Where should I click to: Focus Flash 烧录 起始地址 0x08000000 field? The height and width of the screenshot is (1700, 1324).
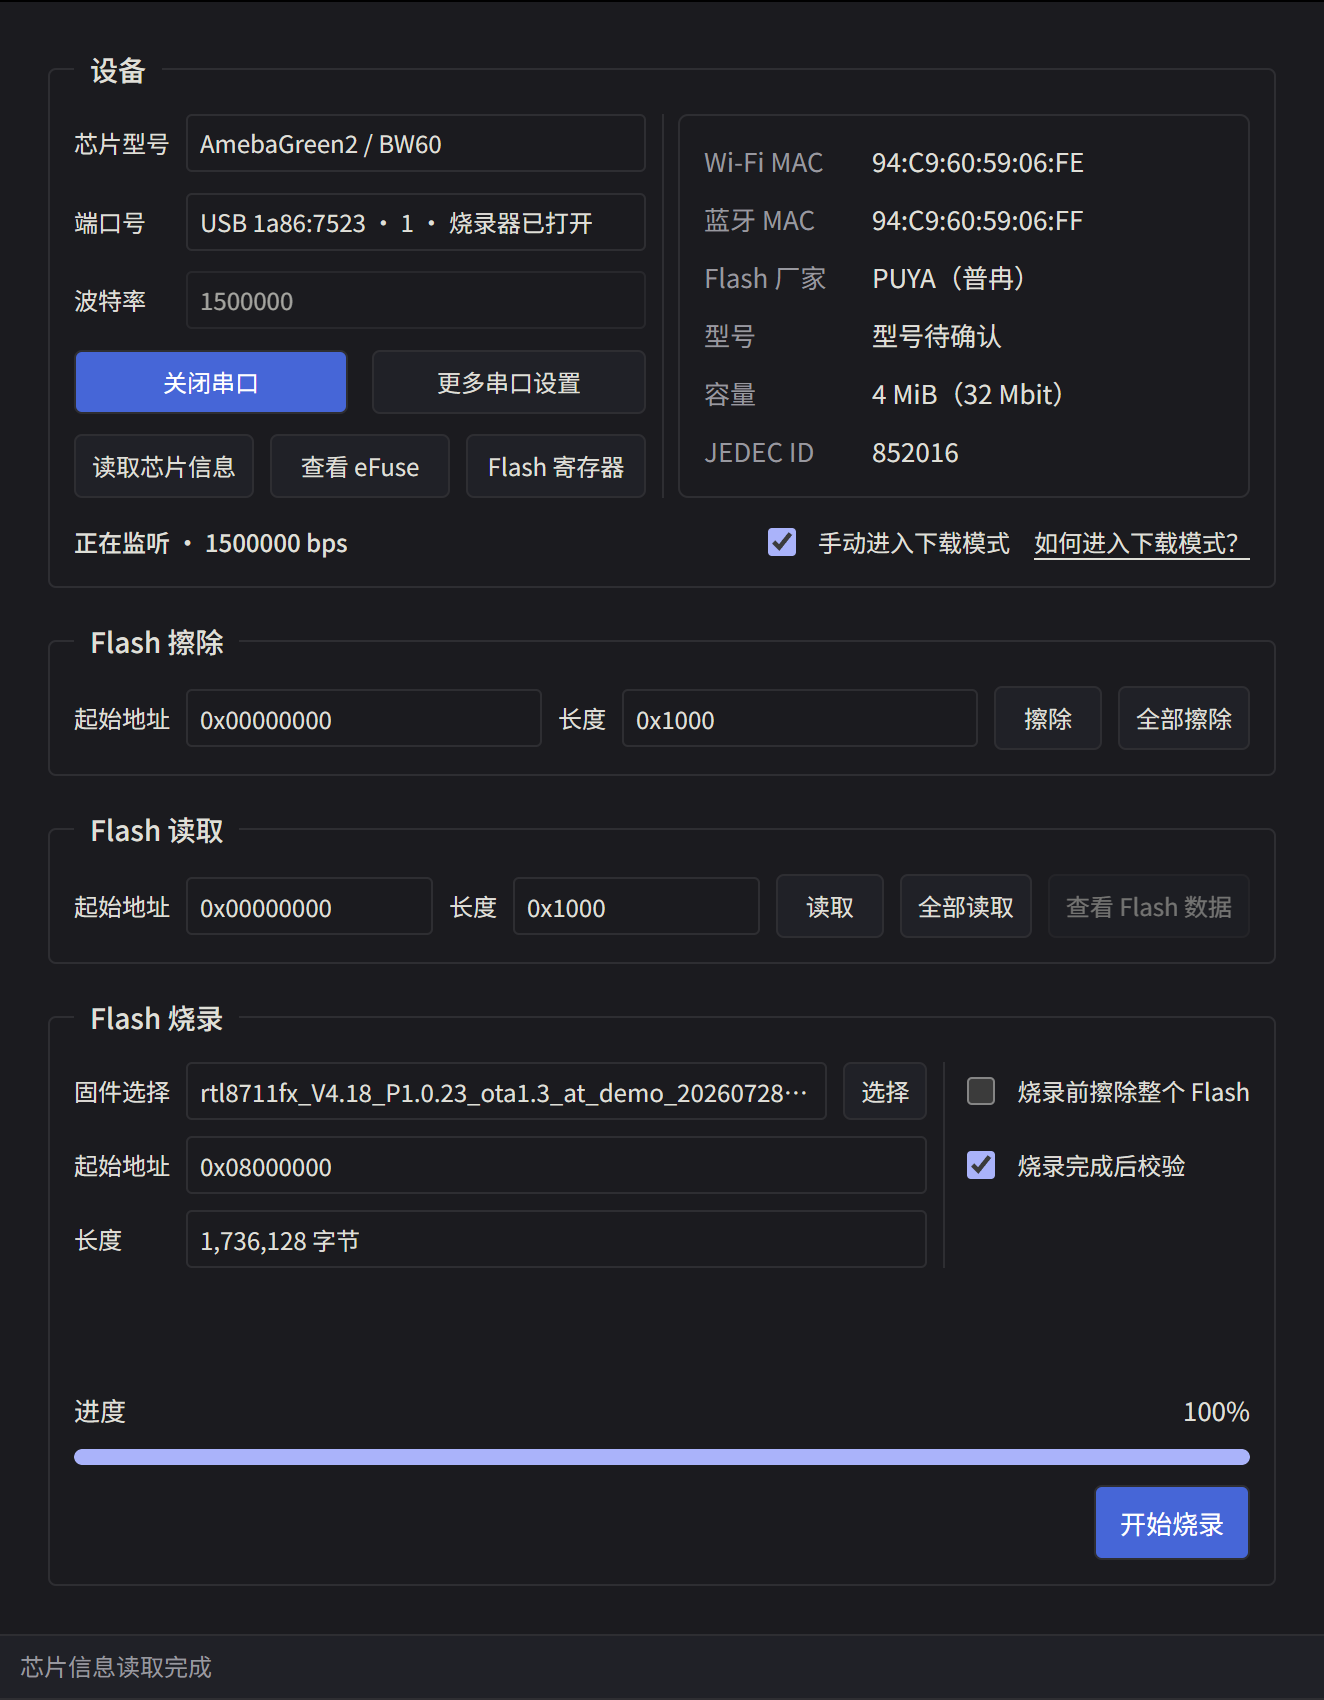[557, 1165]
